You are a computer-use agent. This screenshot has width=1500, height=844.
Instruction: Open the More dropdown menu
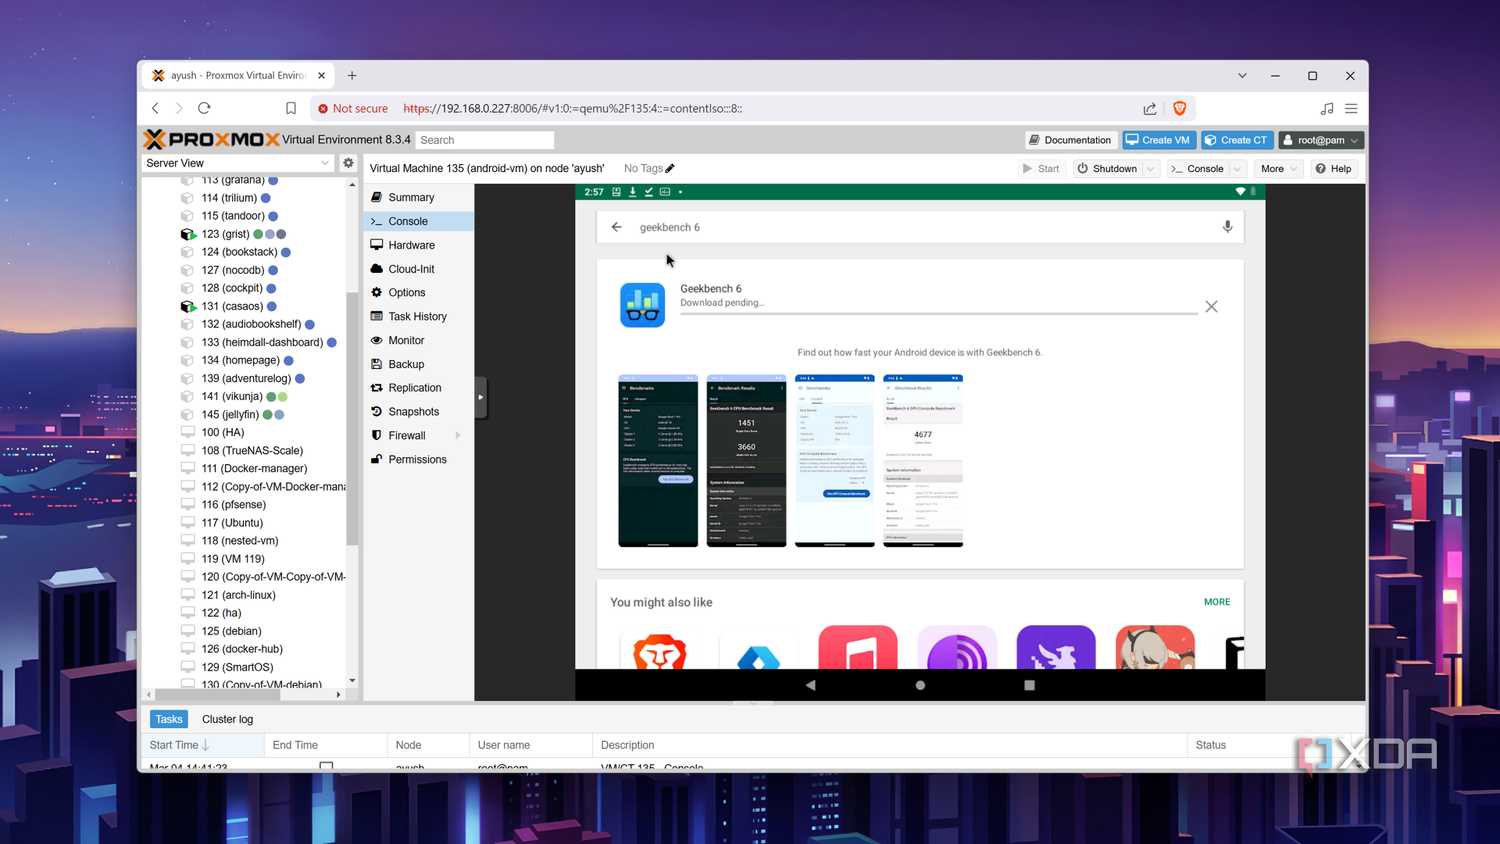point(1279,169)
